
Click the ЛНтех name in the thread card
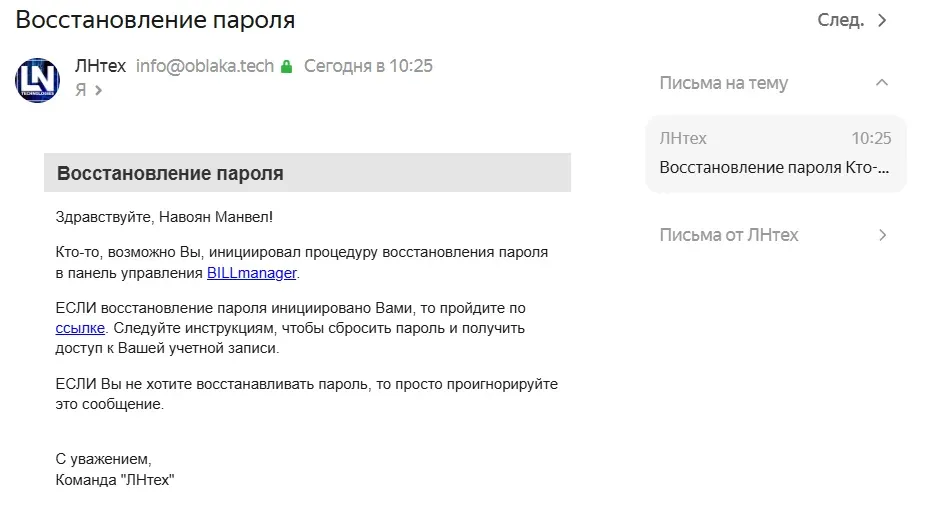coord(683,138)
